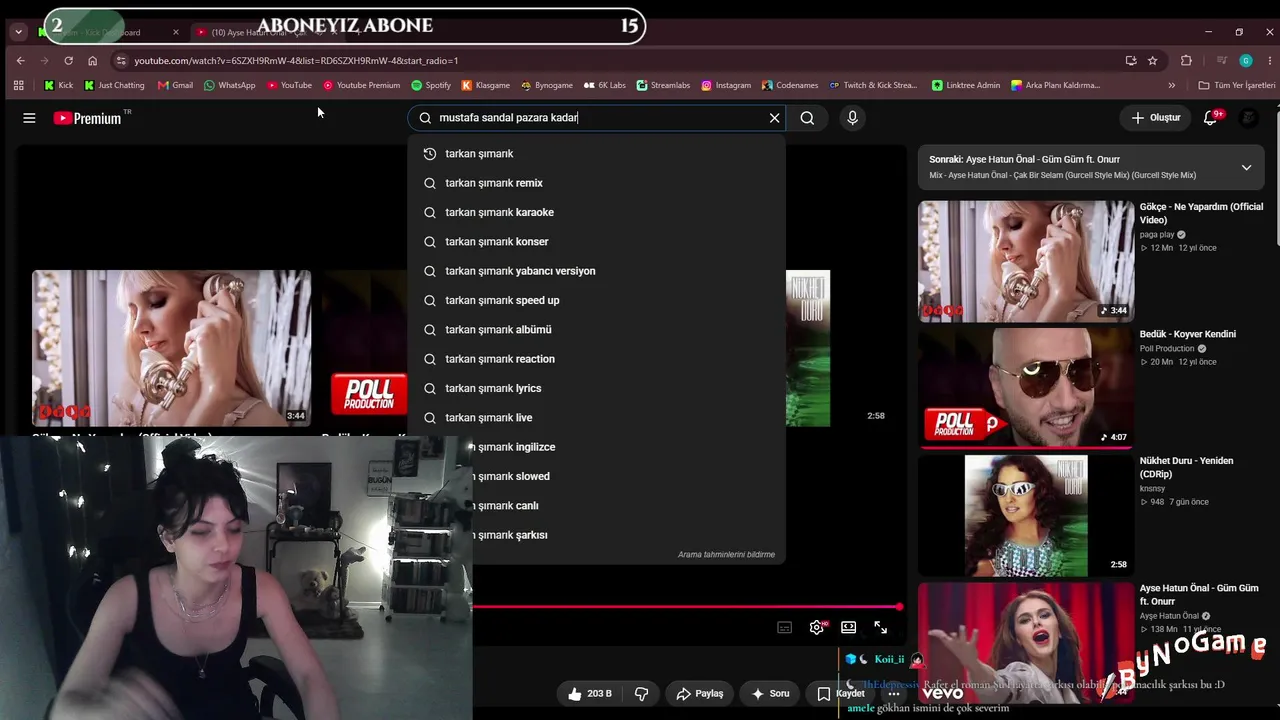Pick suggestion "tarkan şımarık live"

pos(596,418)
